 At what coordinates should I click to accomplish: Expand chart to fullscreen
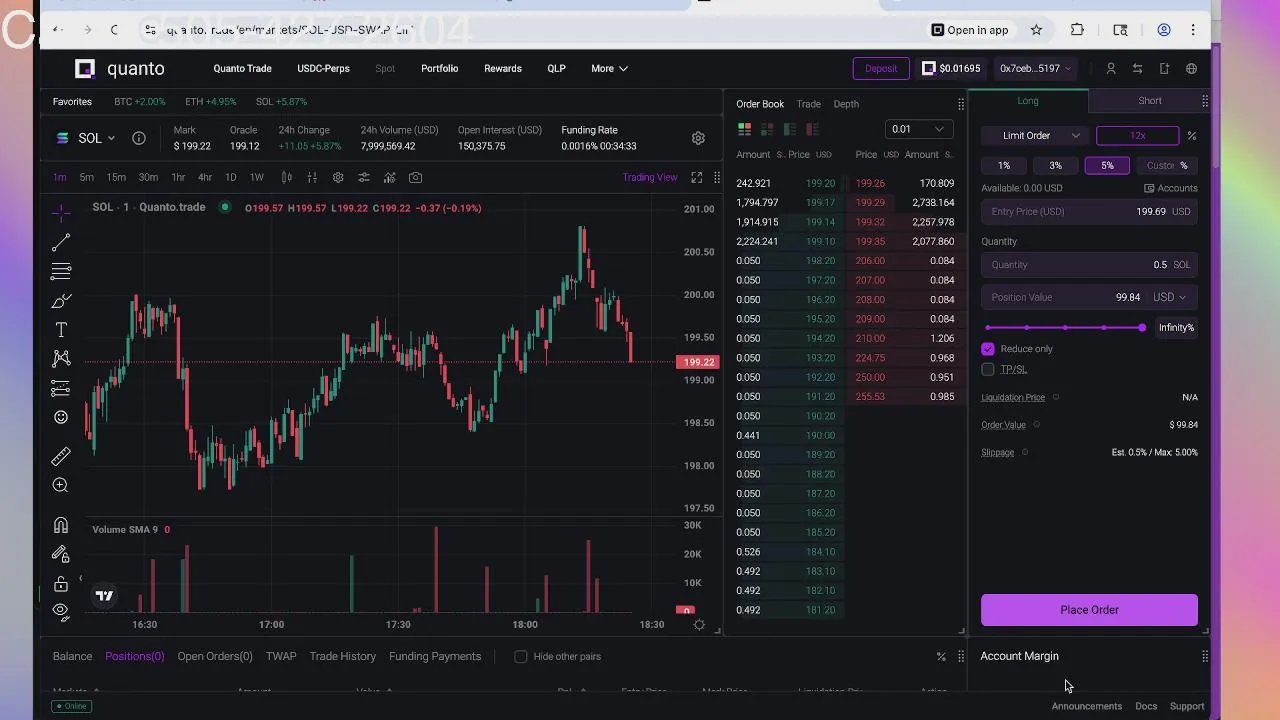[697, 177]
